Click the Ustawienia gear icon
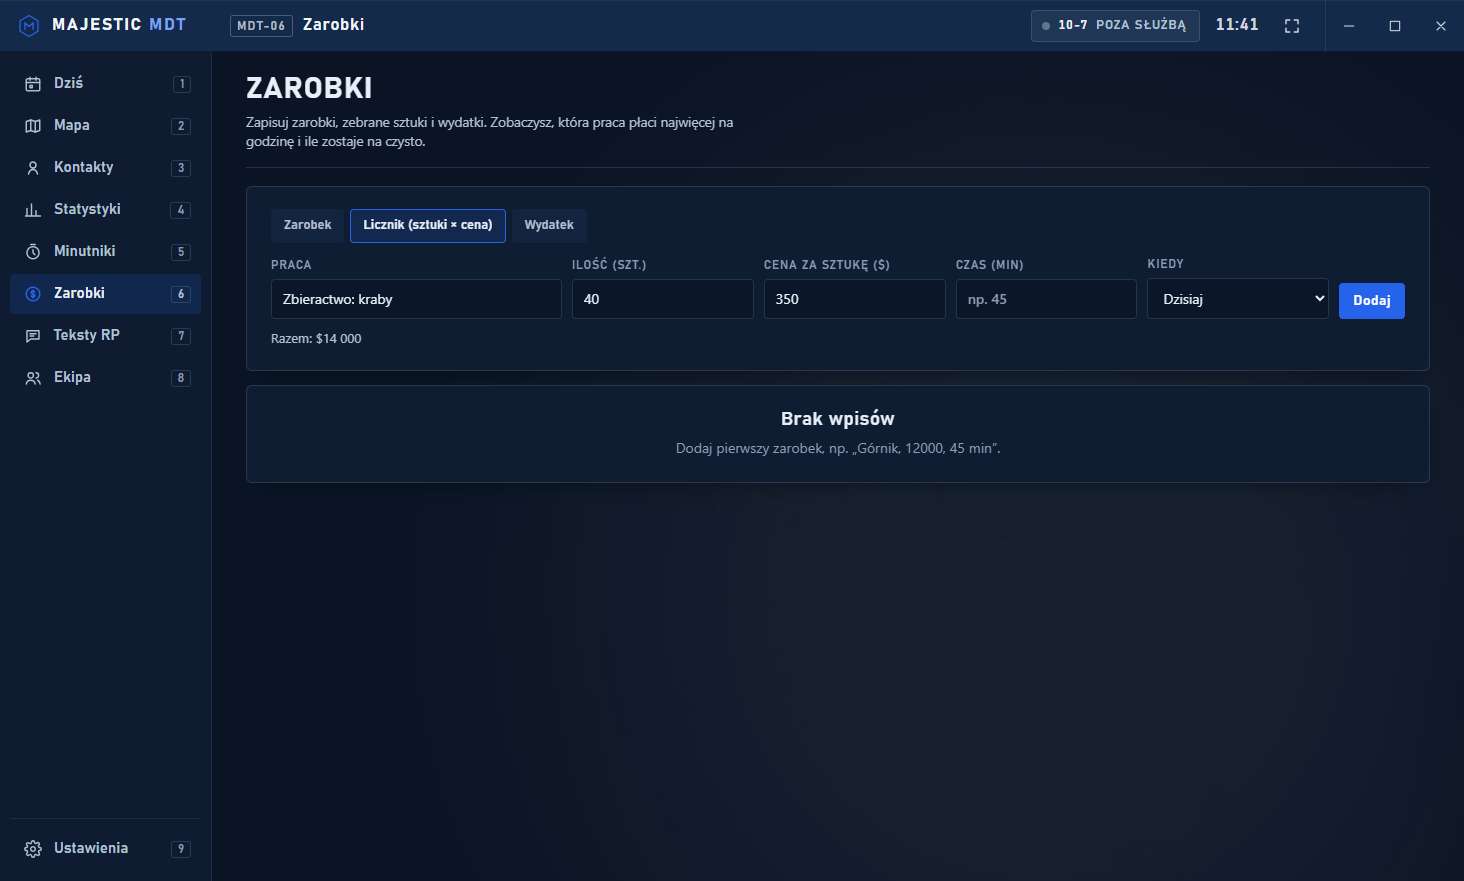The width and height of the screenshot is (1464, 881). tap(33, 849)
